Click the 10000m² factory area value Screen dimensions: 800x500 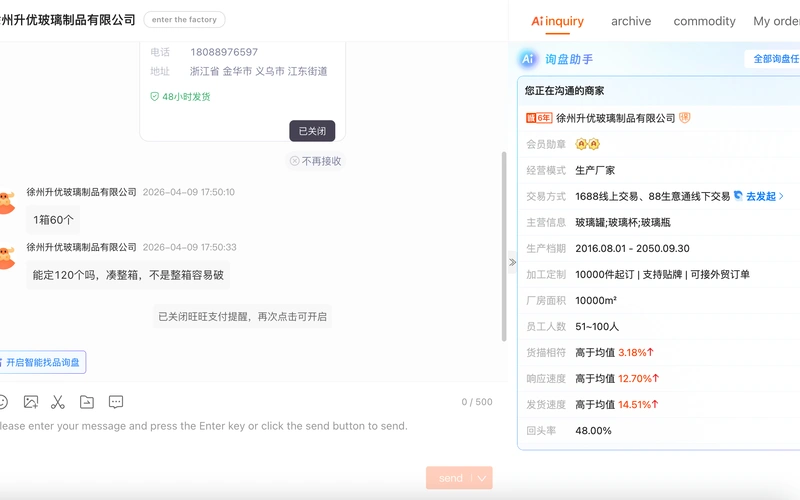[596, 301]
